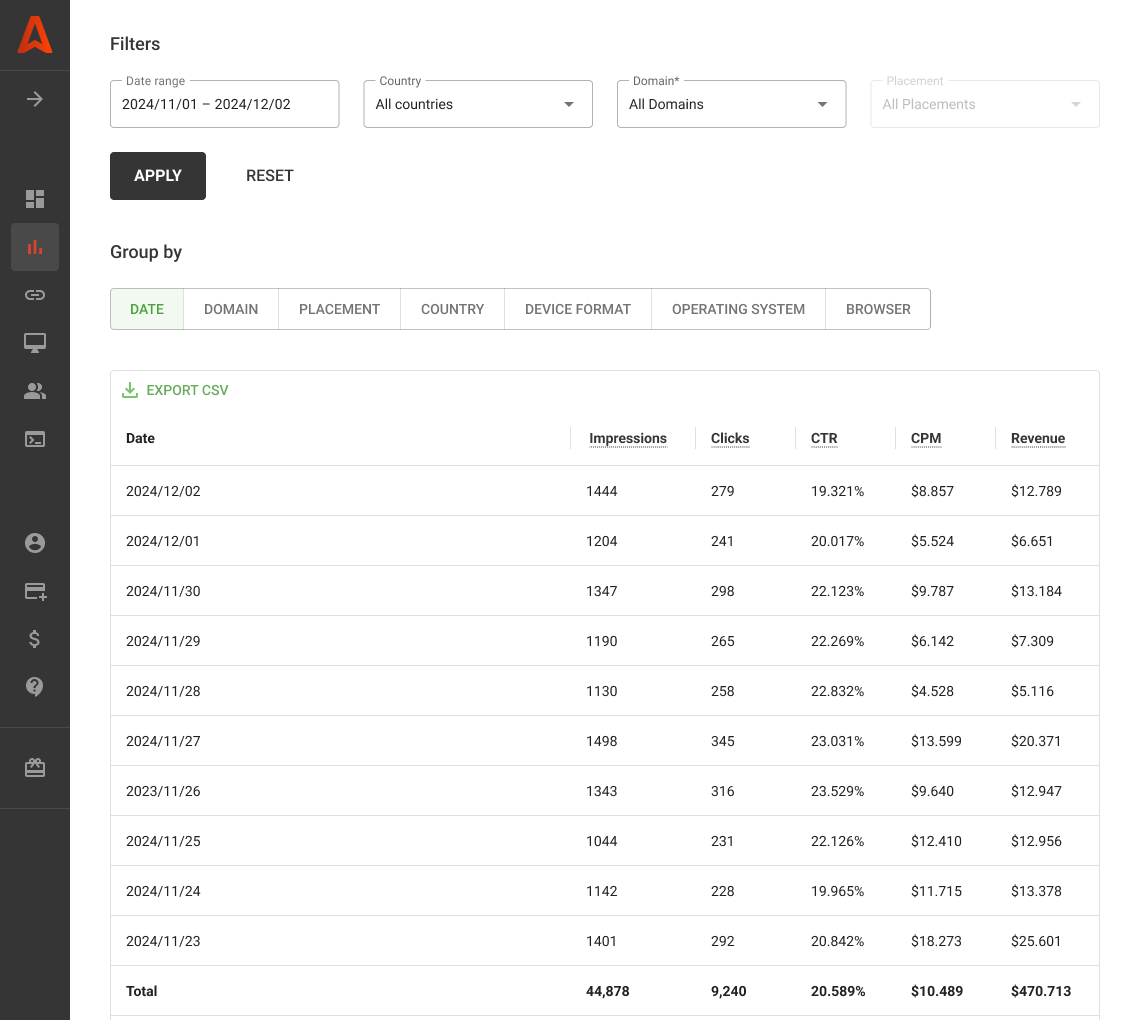Sort by the Revenue column header

(x=1037, y=438)
